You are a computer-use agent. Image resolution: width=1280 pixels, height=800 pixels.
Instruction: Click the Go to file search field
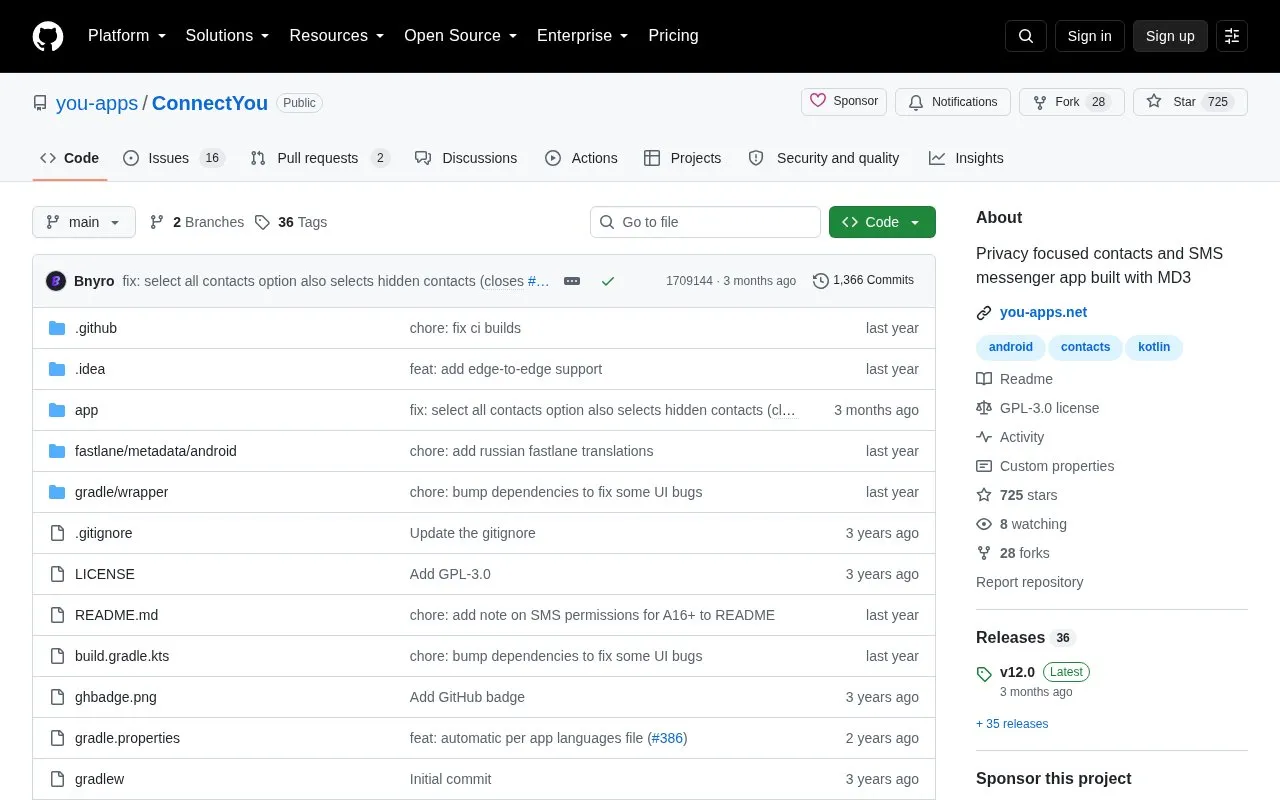[705, 222]
